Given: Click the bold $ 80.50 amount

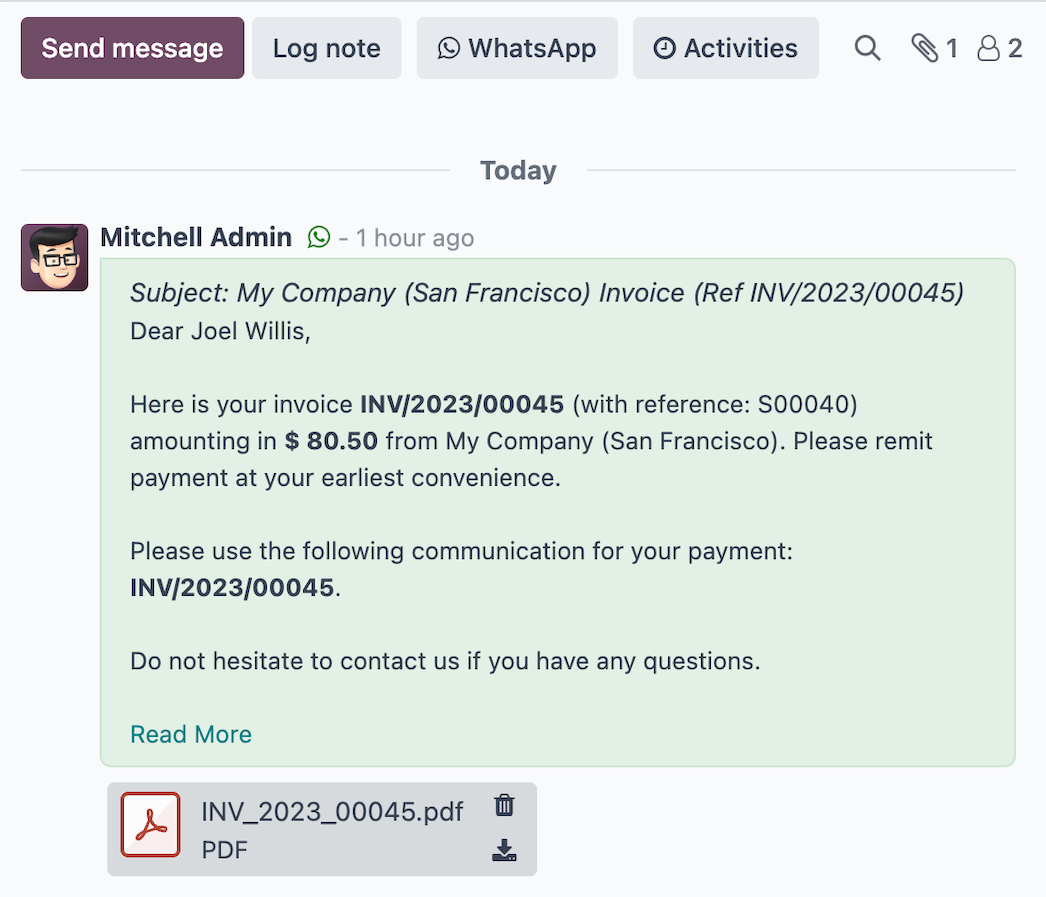Looking at the screenshot, I should tap(331, 441).
